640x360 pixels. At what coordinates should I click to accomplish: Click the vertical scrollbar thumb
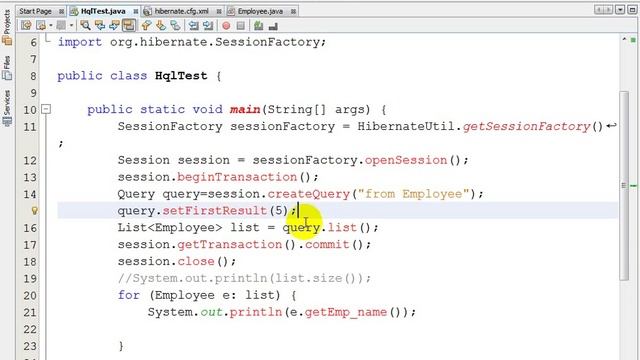624,186
